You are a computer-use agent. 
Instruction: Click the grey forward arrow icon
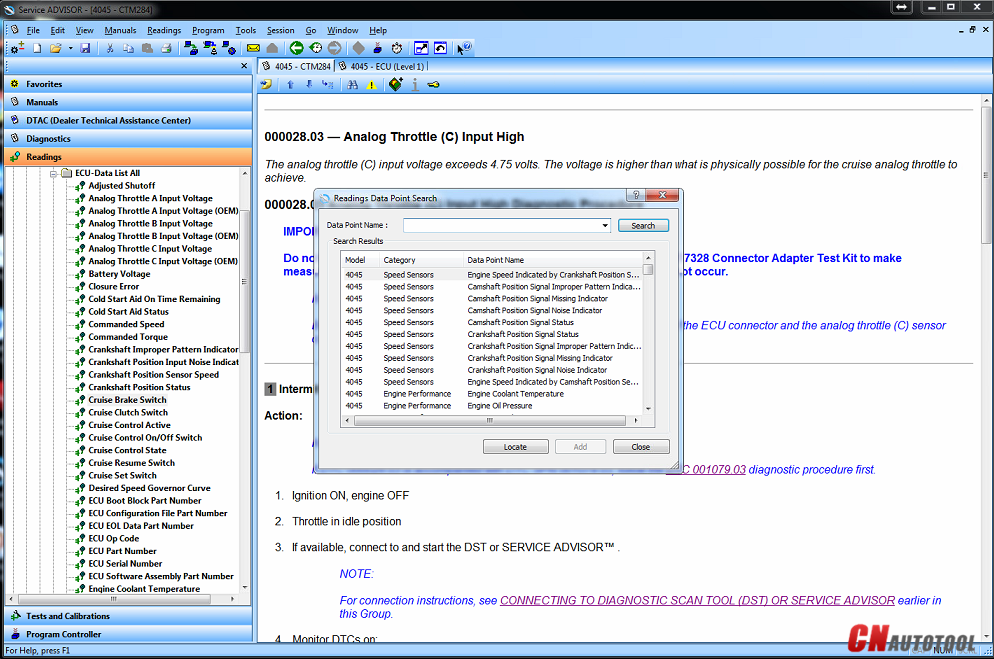click(335, 48)
